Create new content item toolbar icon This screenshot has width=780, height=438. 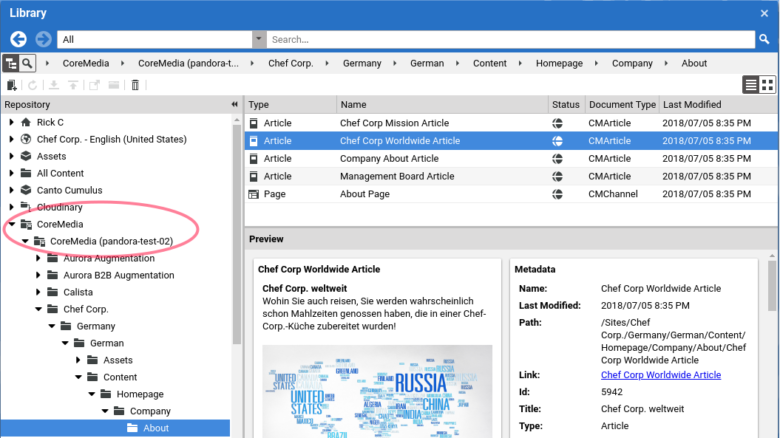point(11,85)
